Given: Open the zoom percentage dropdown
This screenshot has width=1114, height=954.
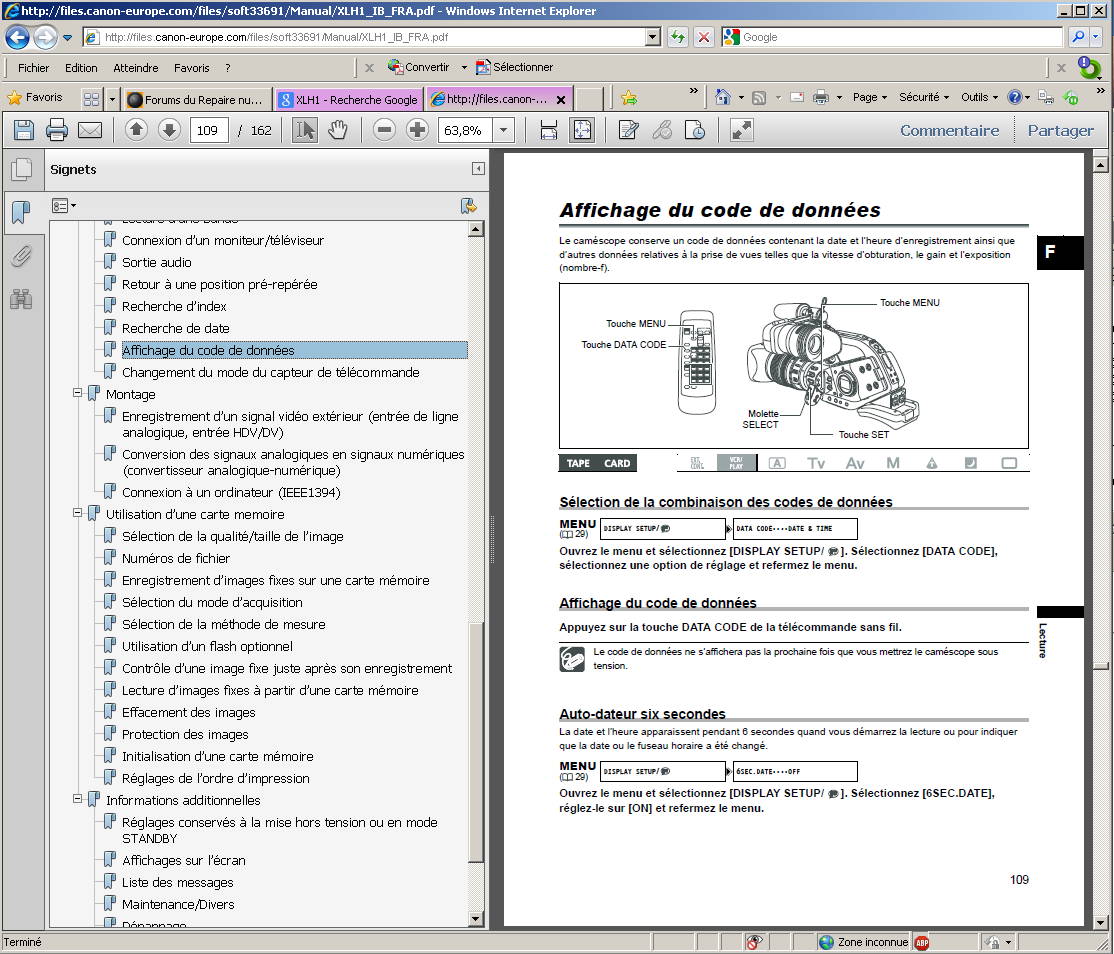Looking at the screenshot, I should pos(503,130).
